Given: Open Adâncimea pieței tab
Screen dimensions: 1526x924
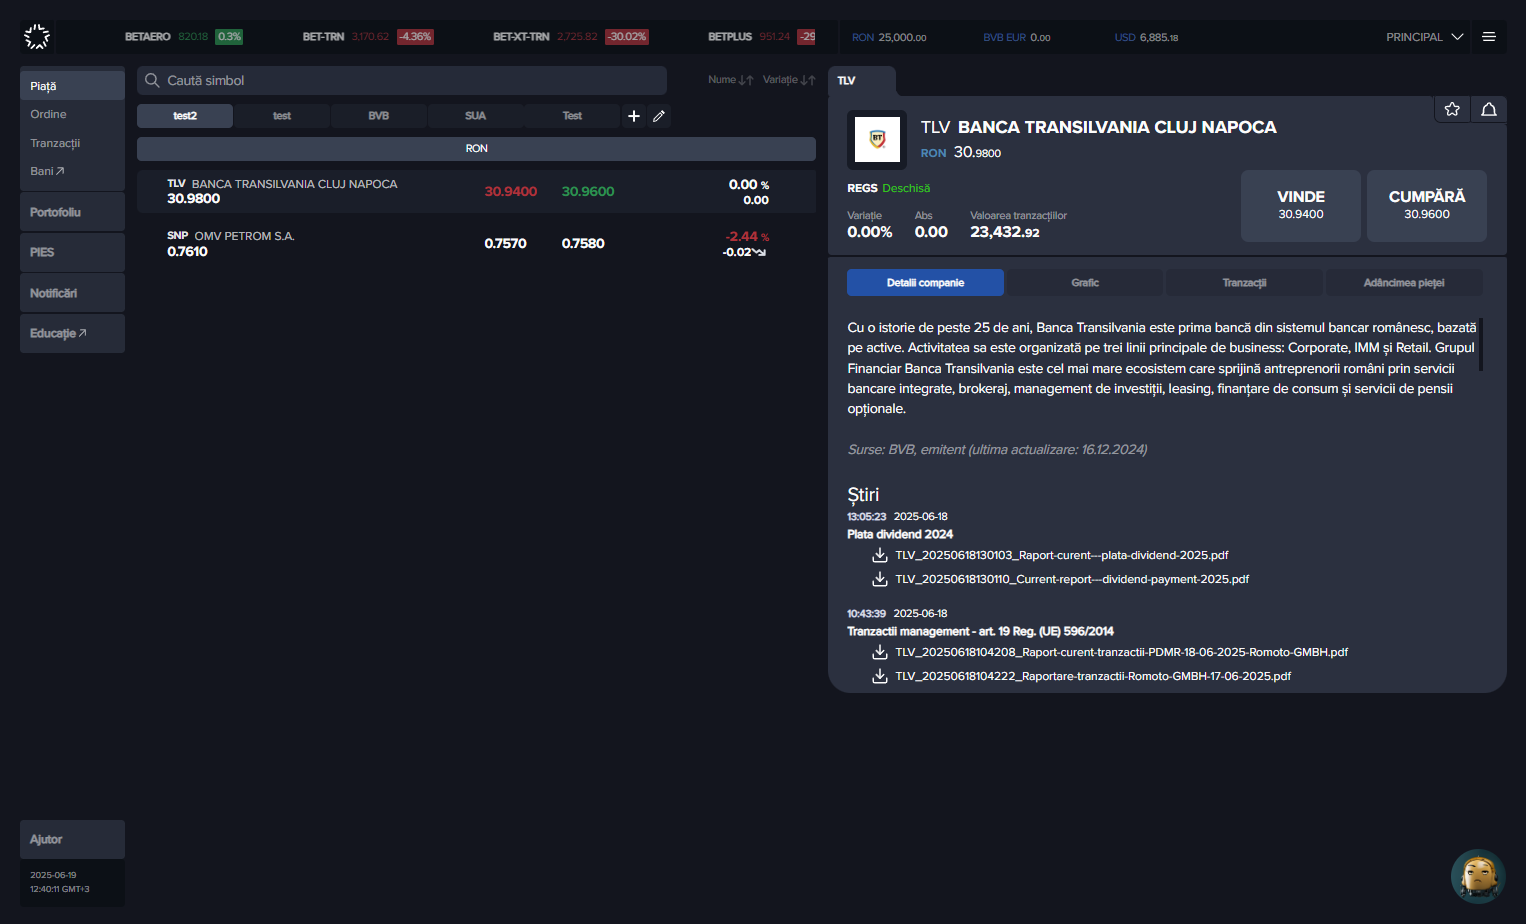Looking at the screenshot, I should click(1404, 283).
